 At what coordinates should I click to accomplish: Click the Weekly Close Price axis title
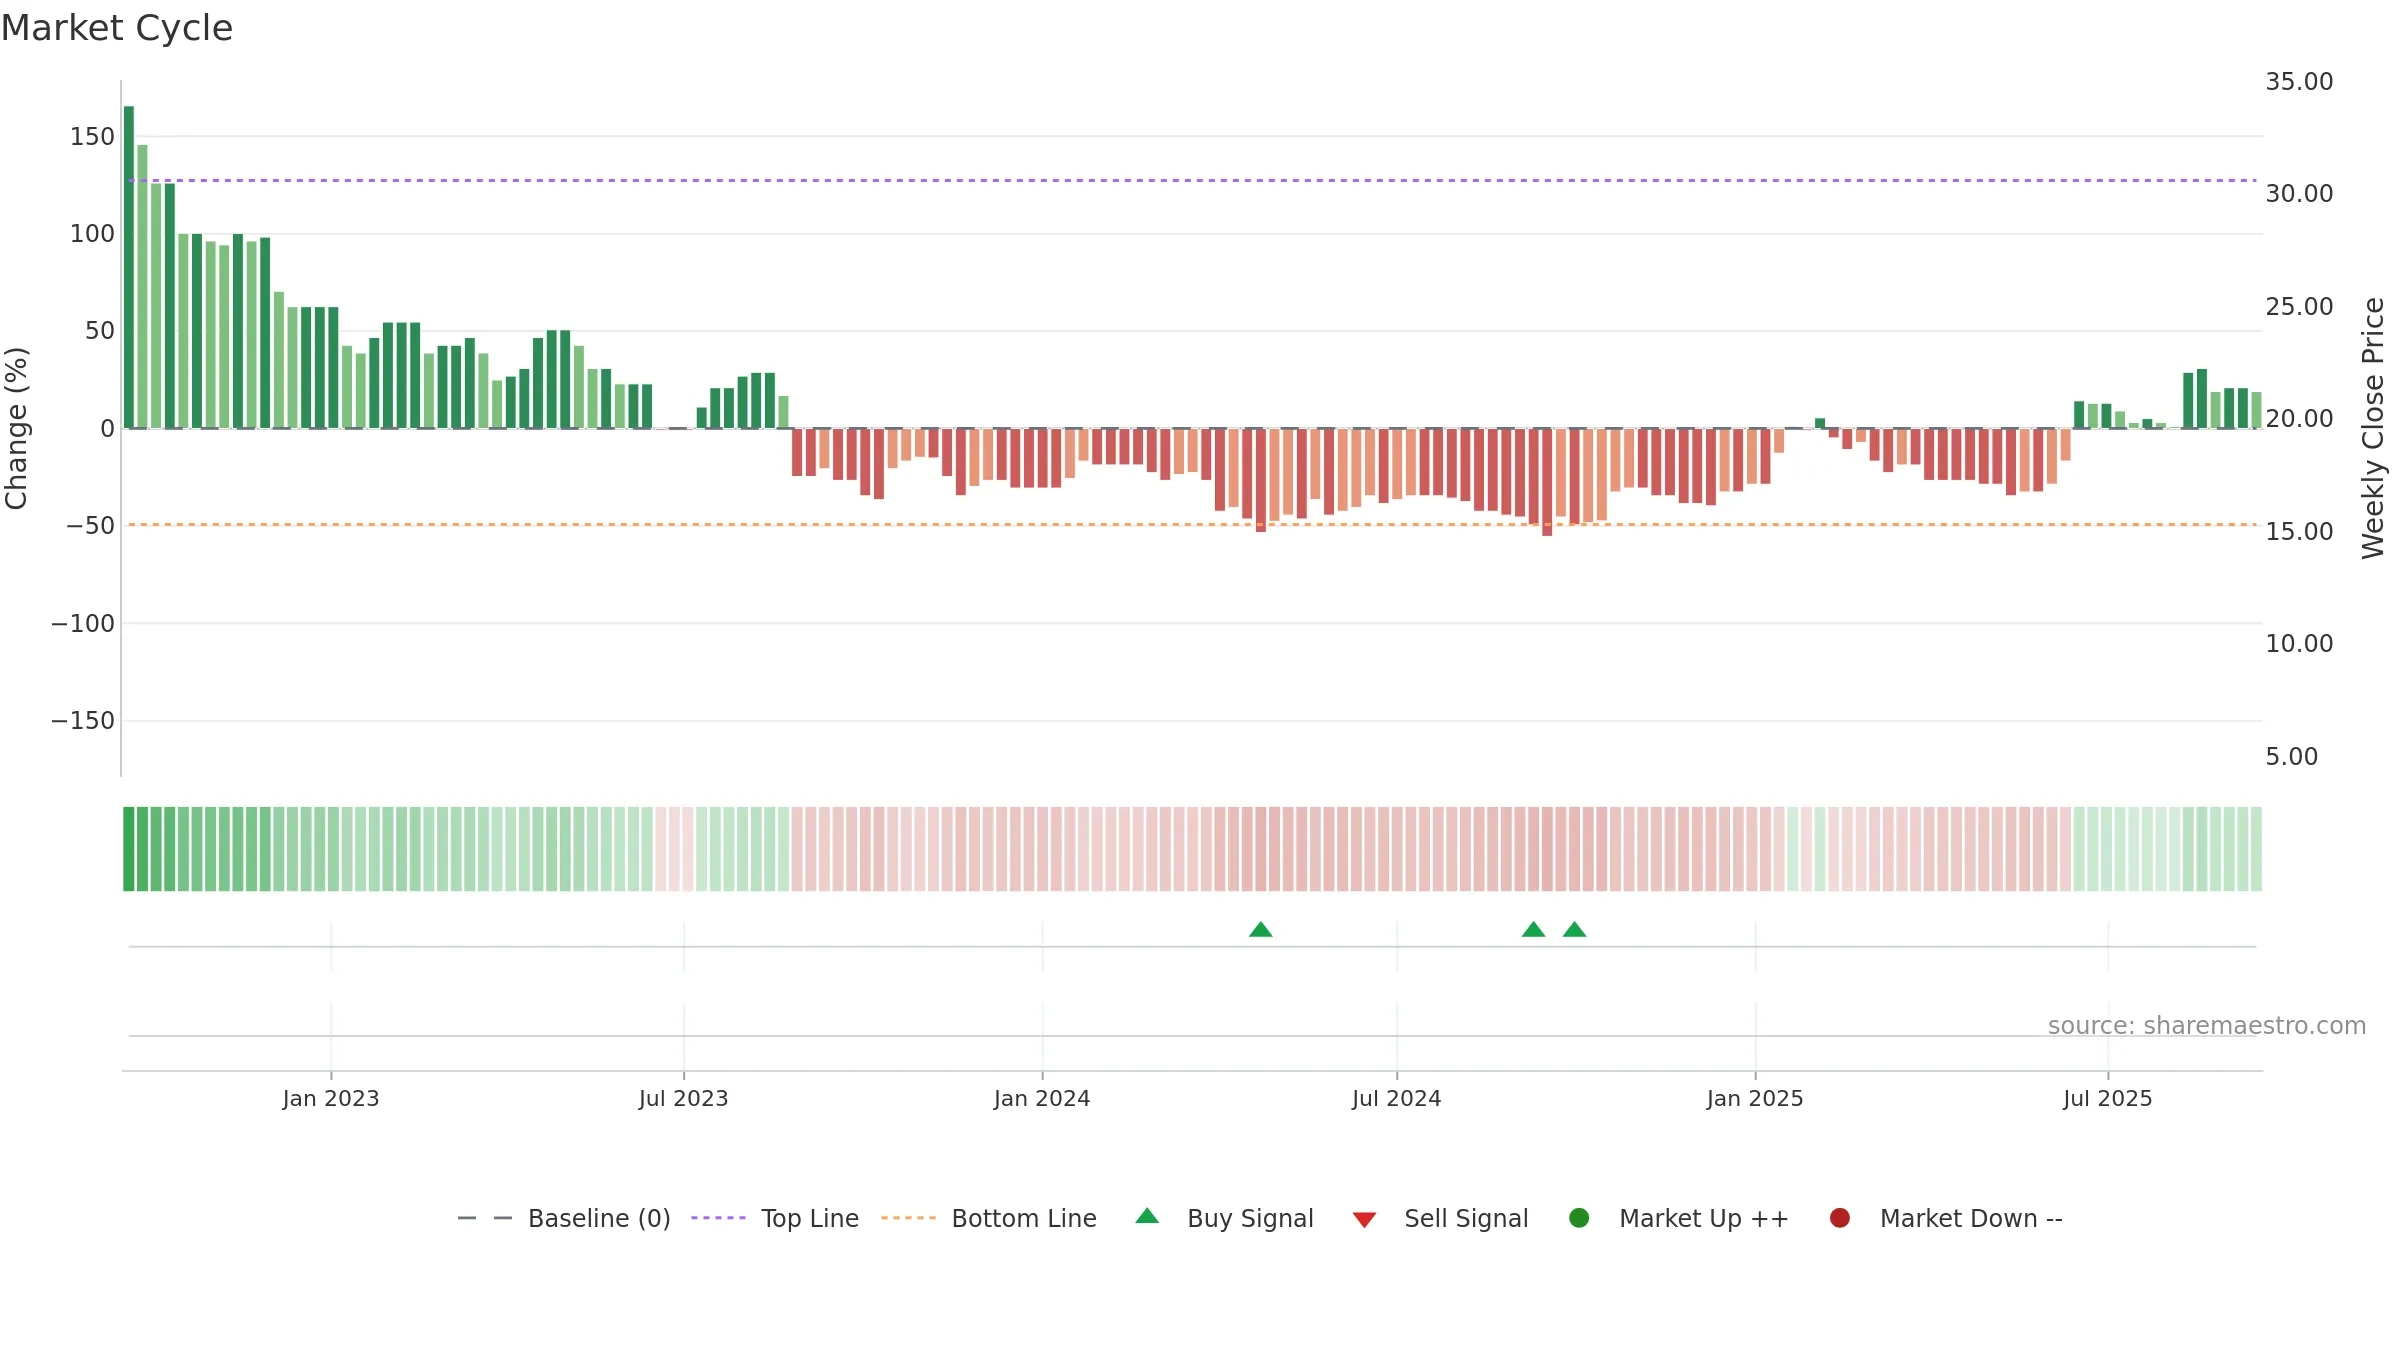2373,428
